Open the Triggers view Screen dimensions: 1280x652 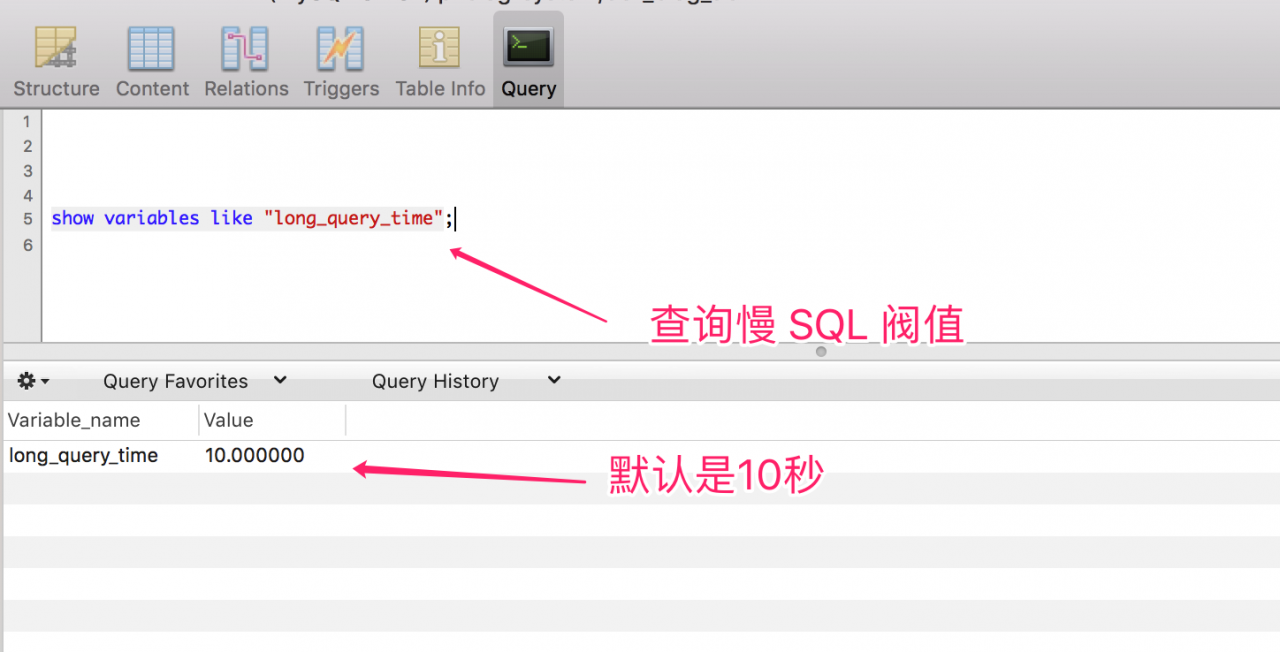(341, 62)
